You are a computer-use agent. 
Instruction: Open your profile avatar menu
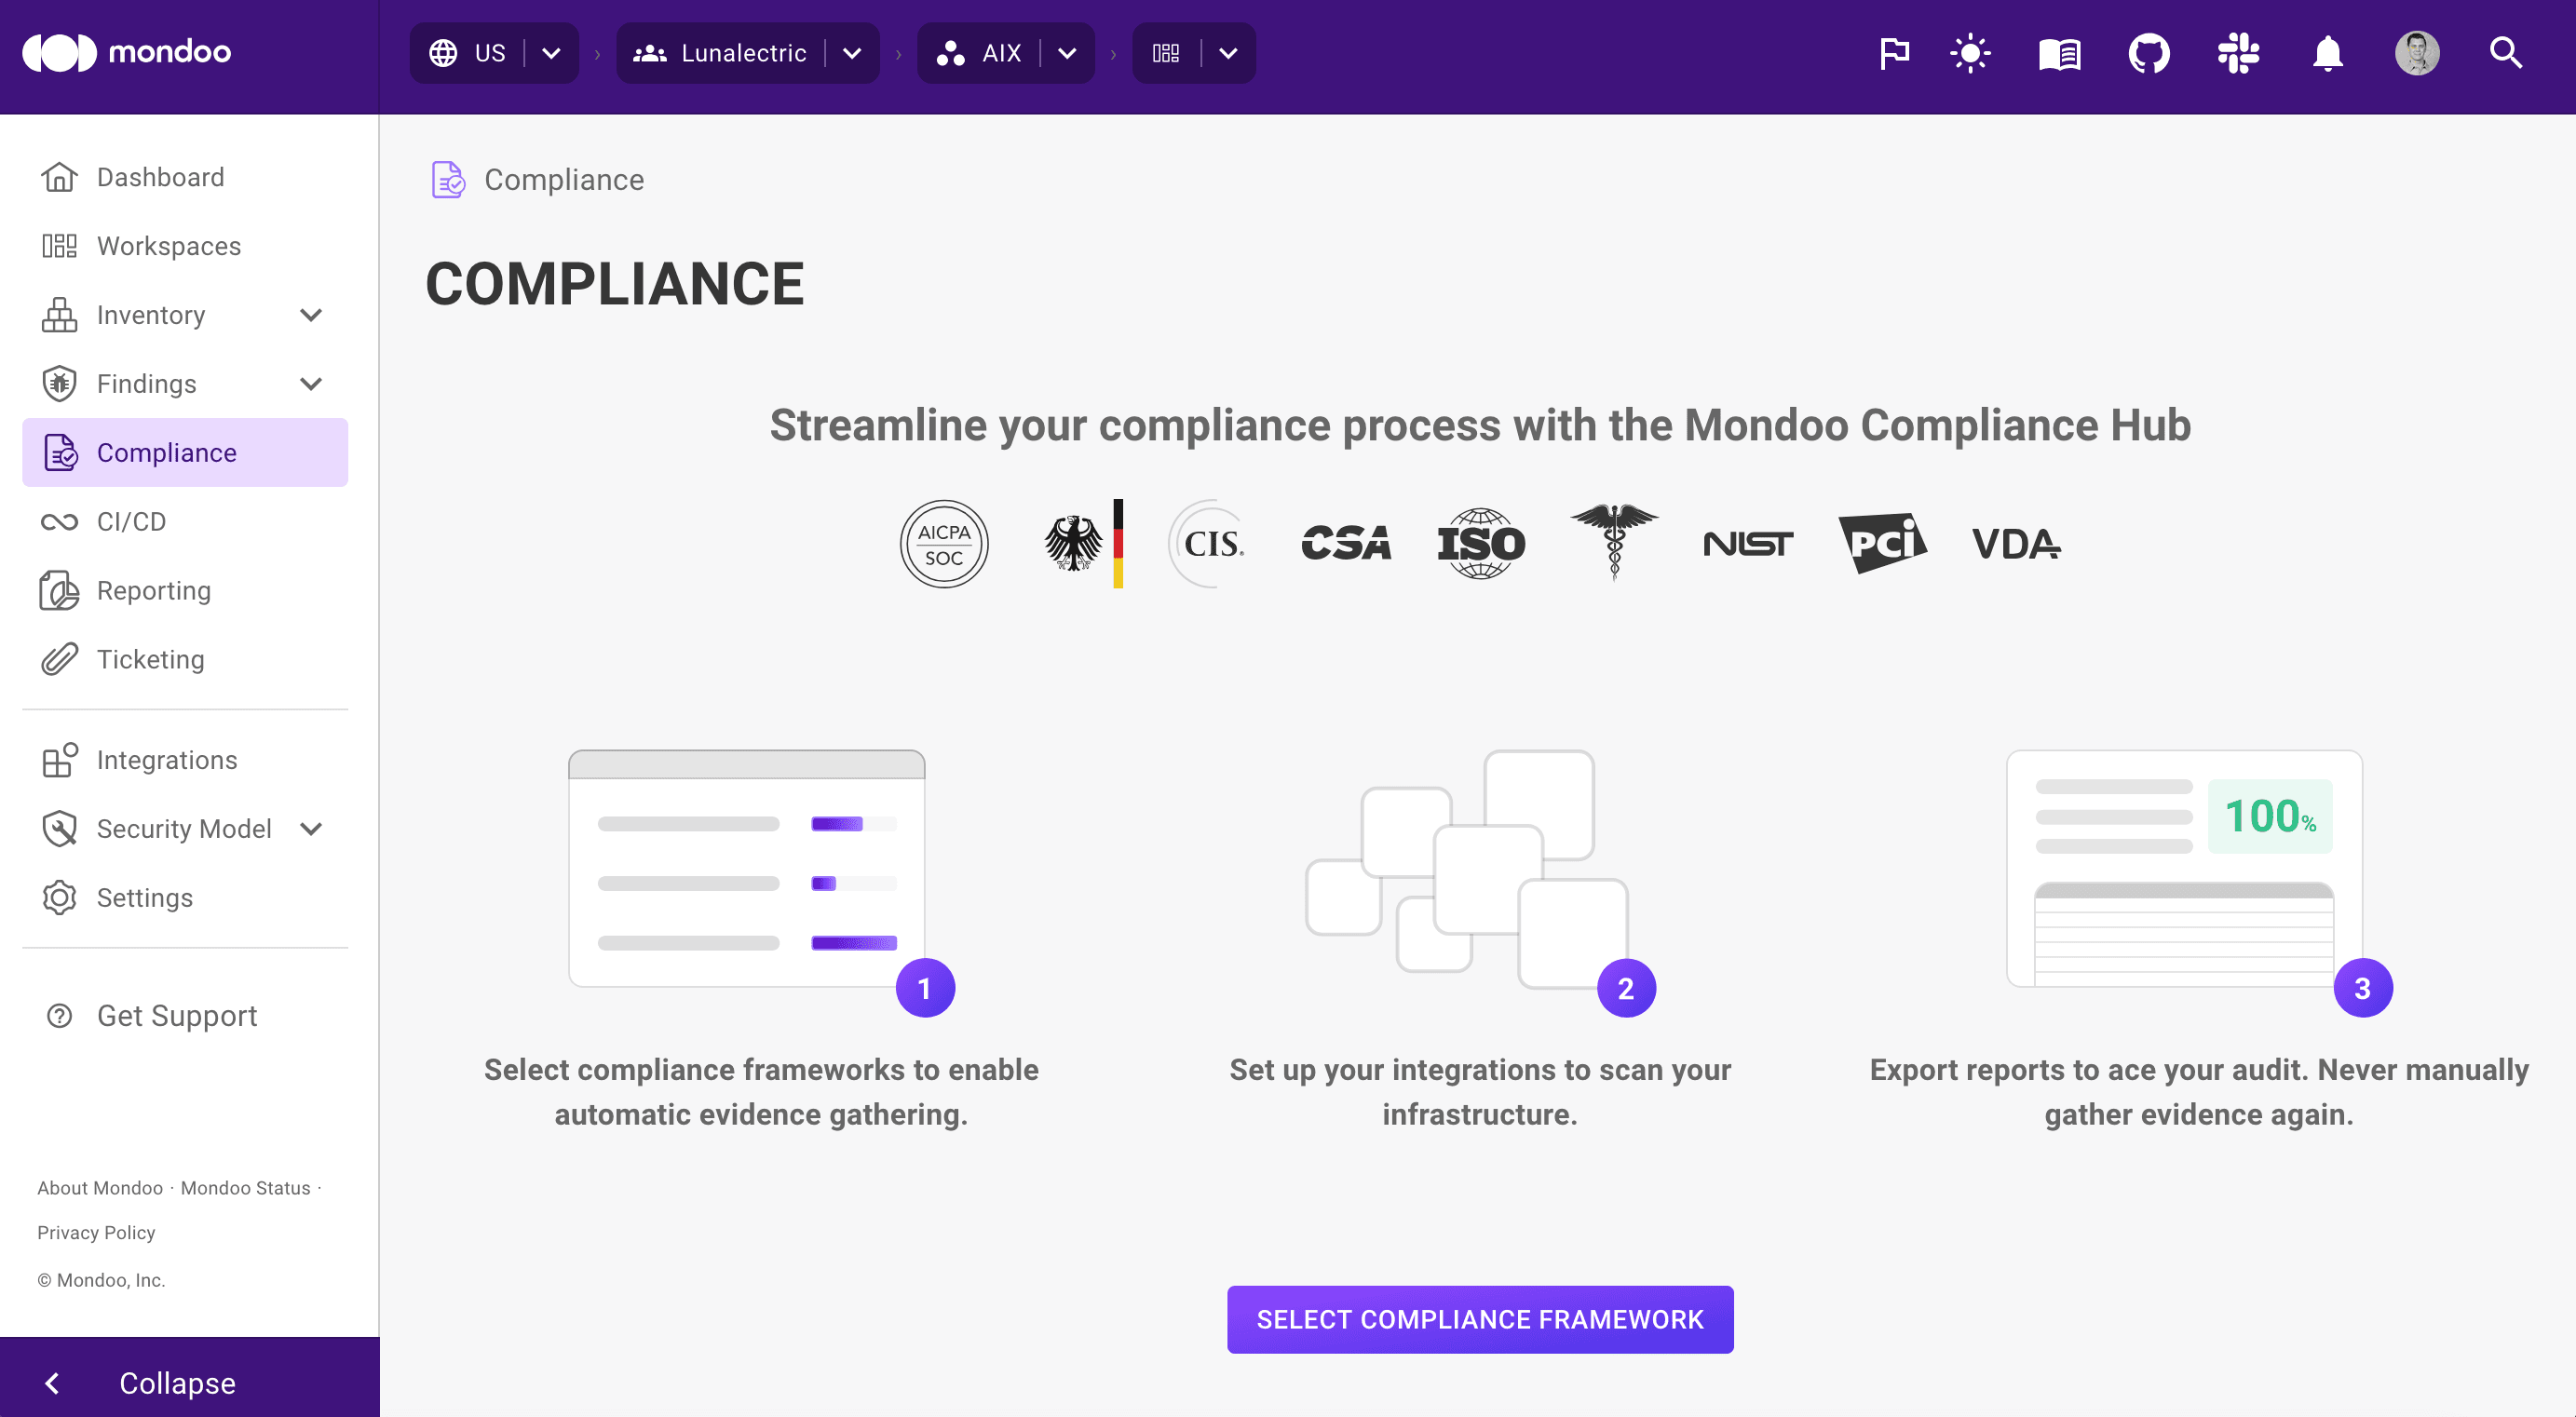point(2417,53)
